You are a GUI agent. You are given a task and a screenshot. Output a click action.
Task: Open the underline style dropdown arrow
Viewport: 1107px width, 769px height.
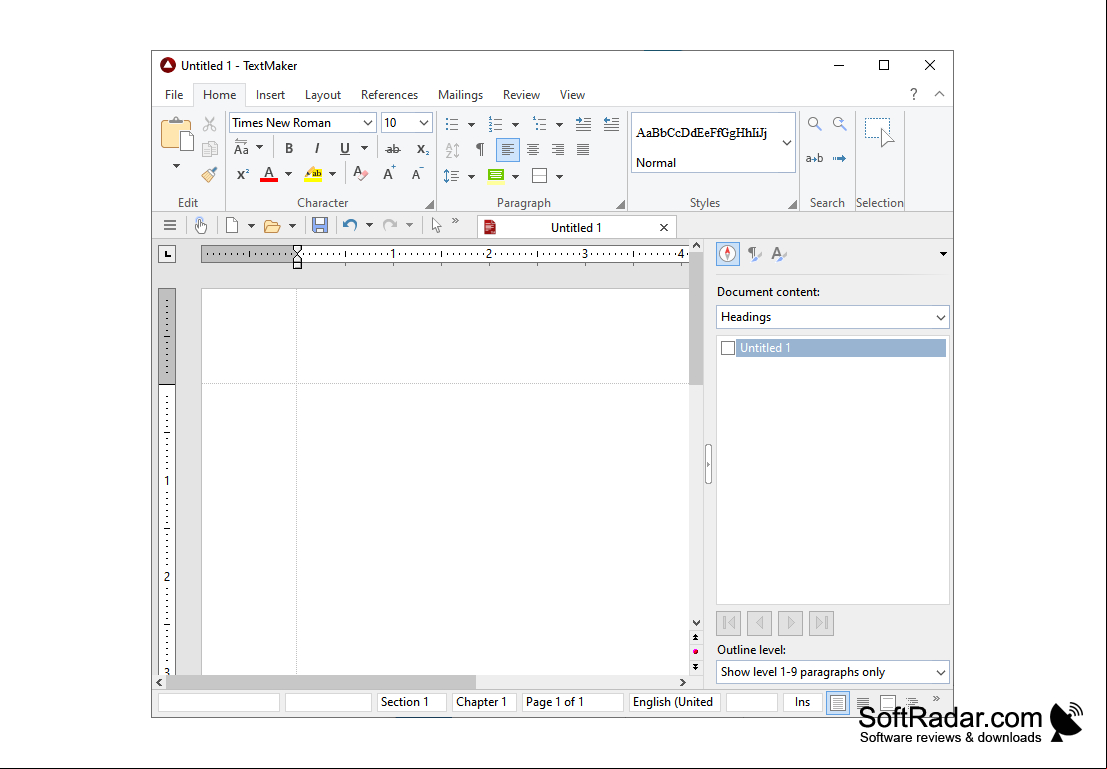point(364,148)
